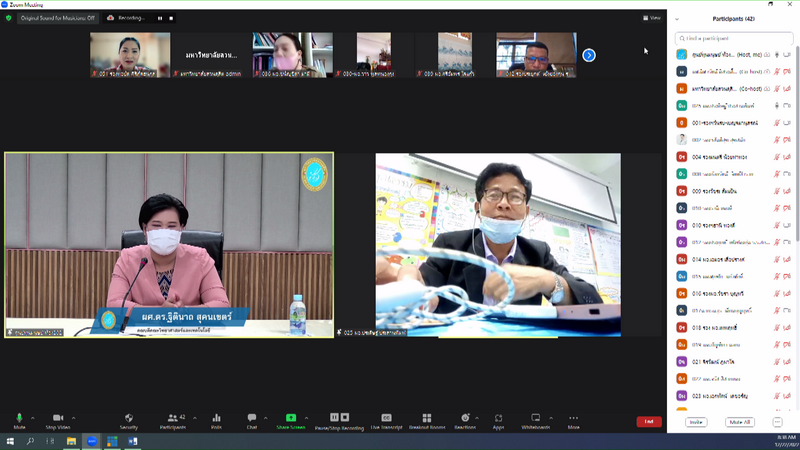Screen dimensions: 800x450
Task: Click the Live Transcript CC icon
Action: [386, 418]
